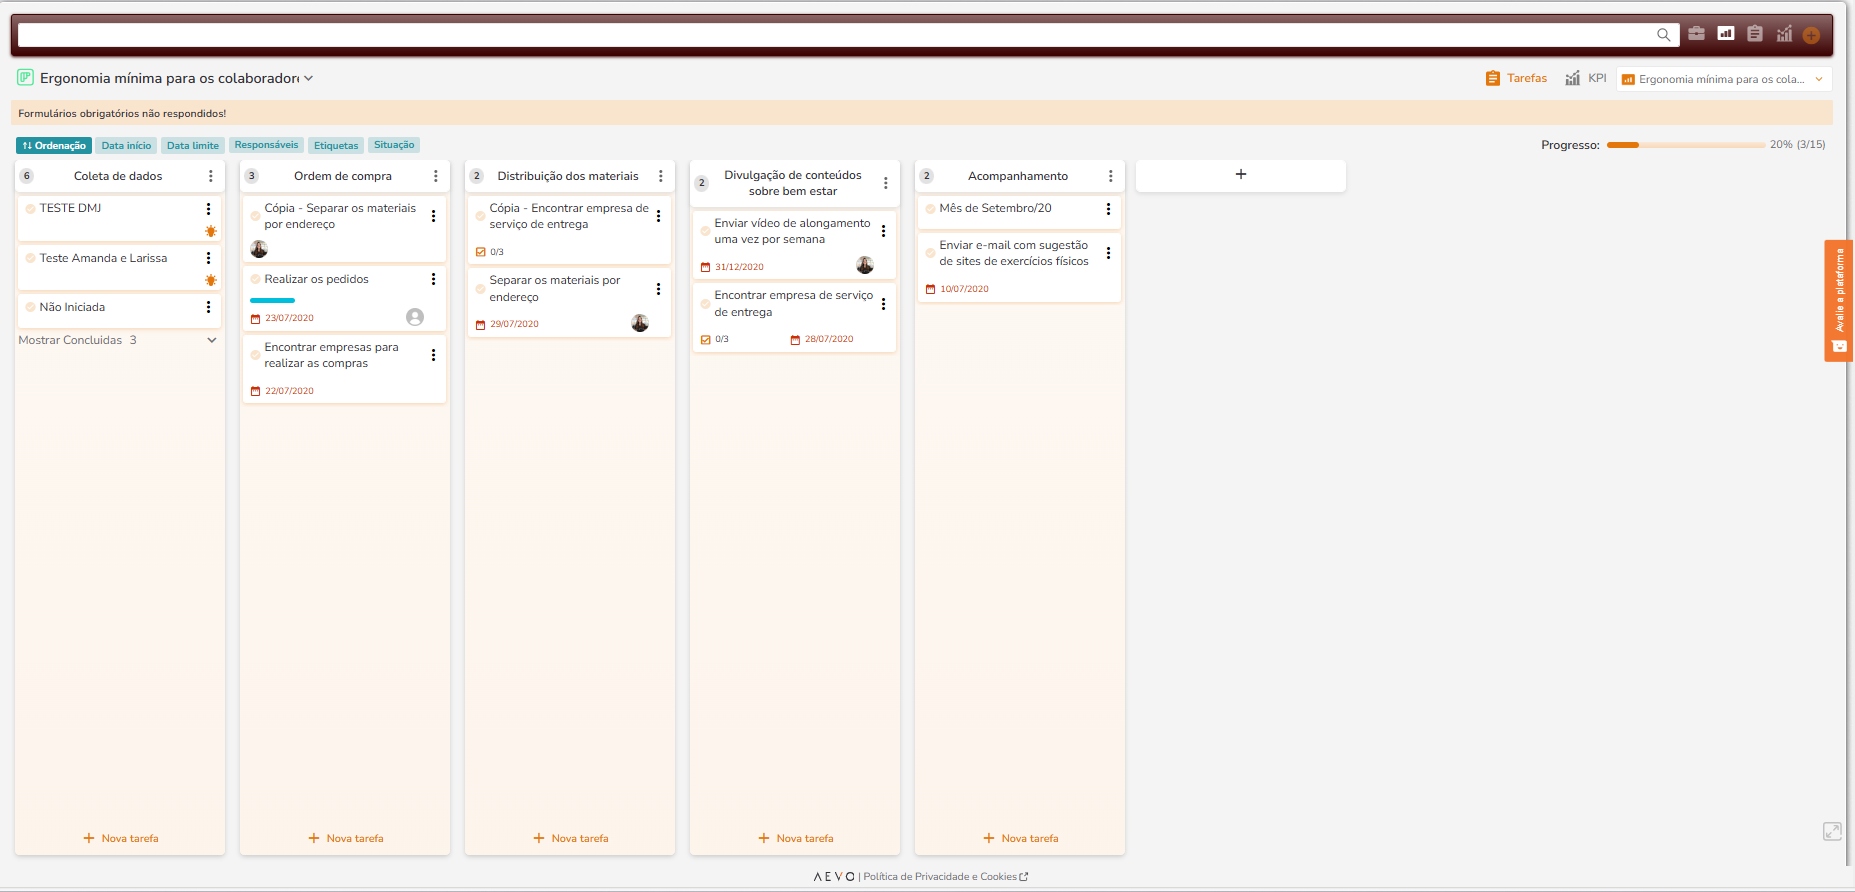The height and width of the screenshot is (892, 1855).
Task: Click the search magnifier icon
Action: click(1663, 35)
